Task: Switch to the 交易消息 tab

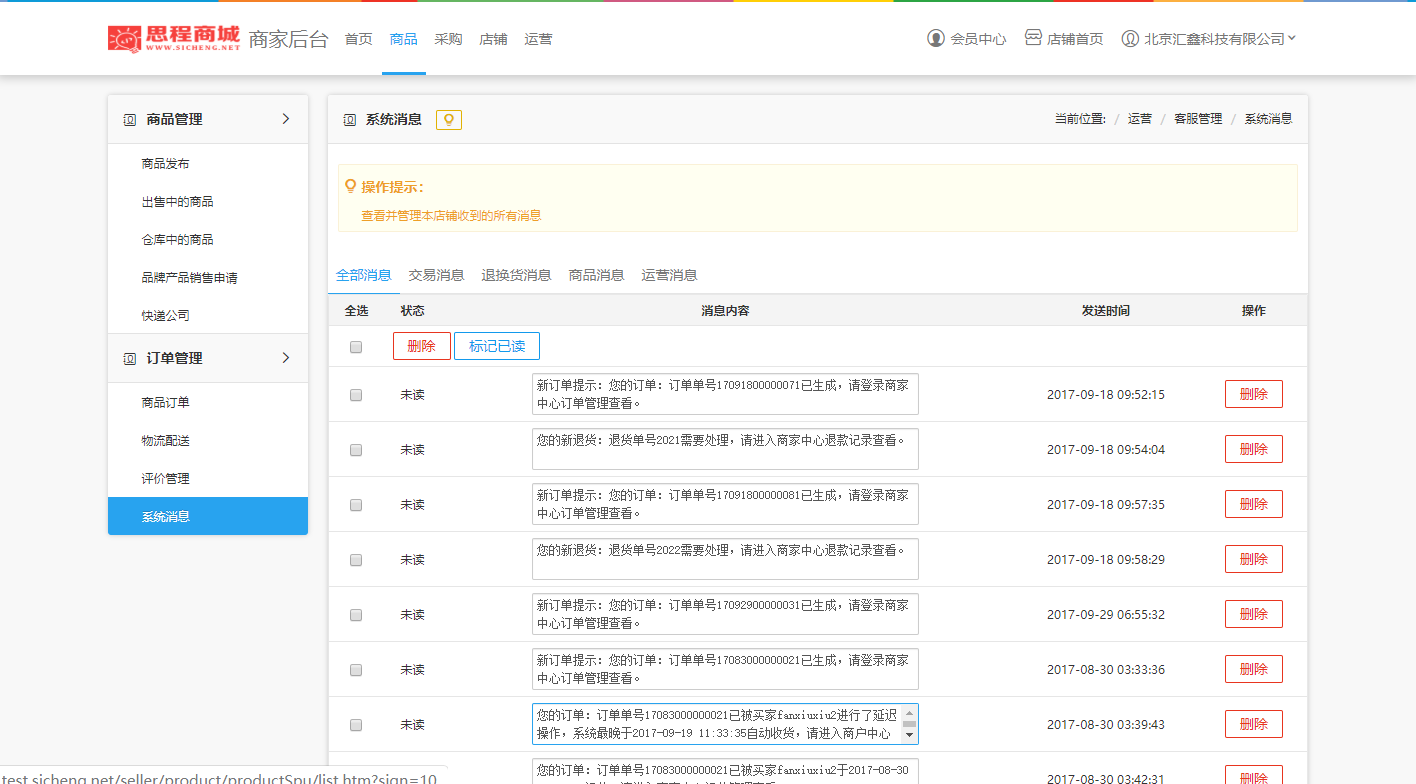Action: 436,275
